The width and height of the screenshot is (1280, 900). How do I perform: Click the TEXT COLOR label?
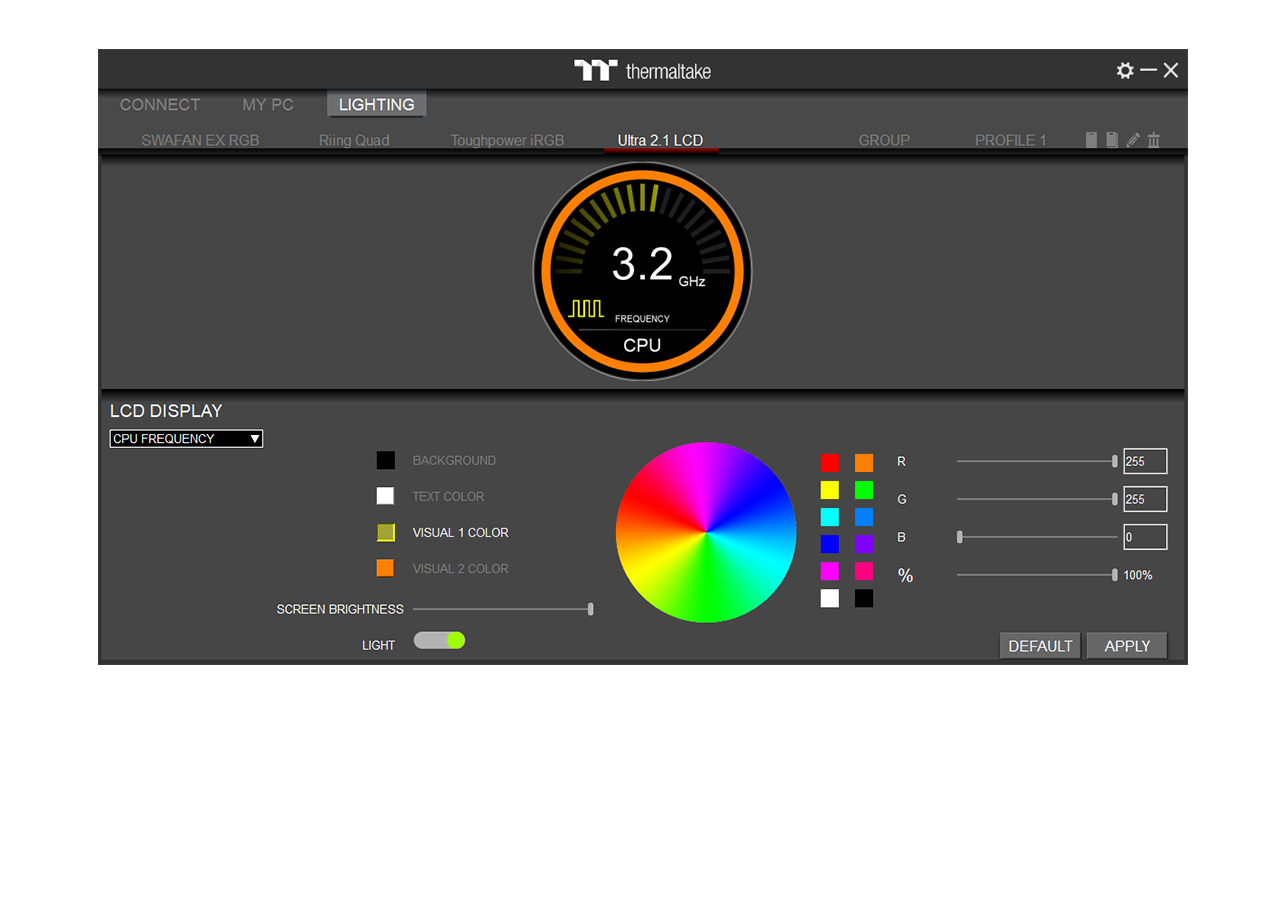tap(448, 497)
